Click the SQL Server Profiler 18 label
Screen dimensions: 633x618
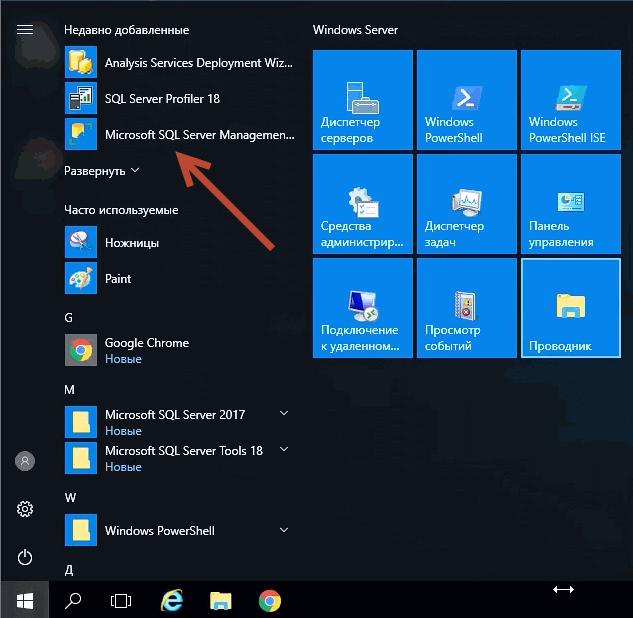click(162, 99)
